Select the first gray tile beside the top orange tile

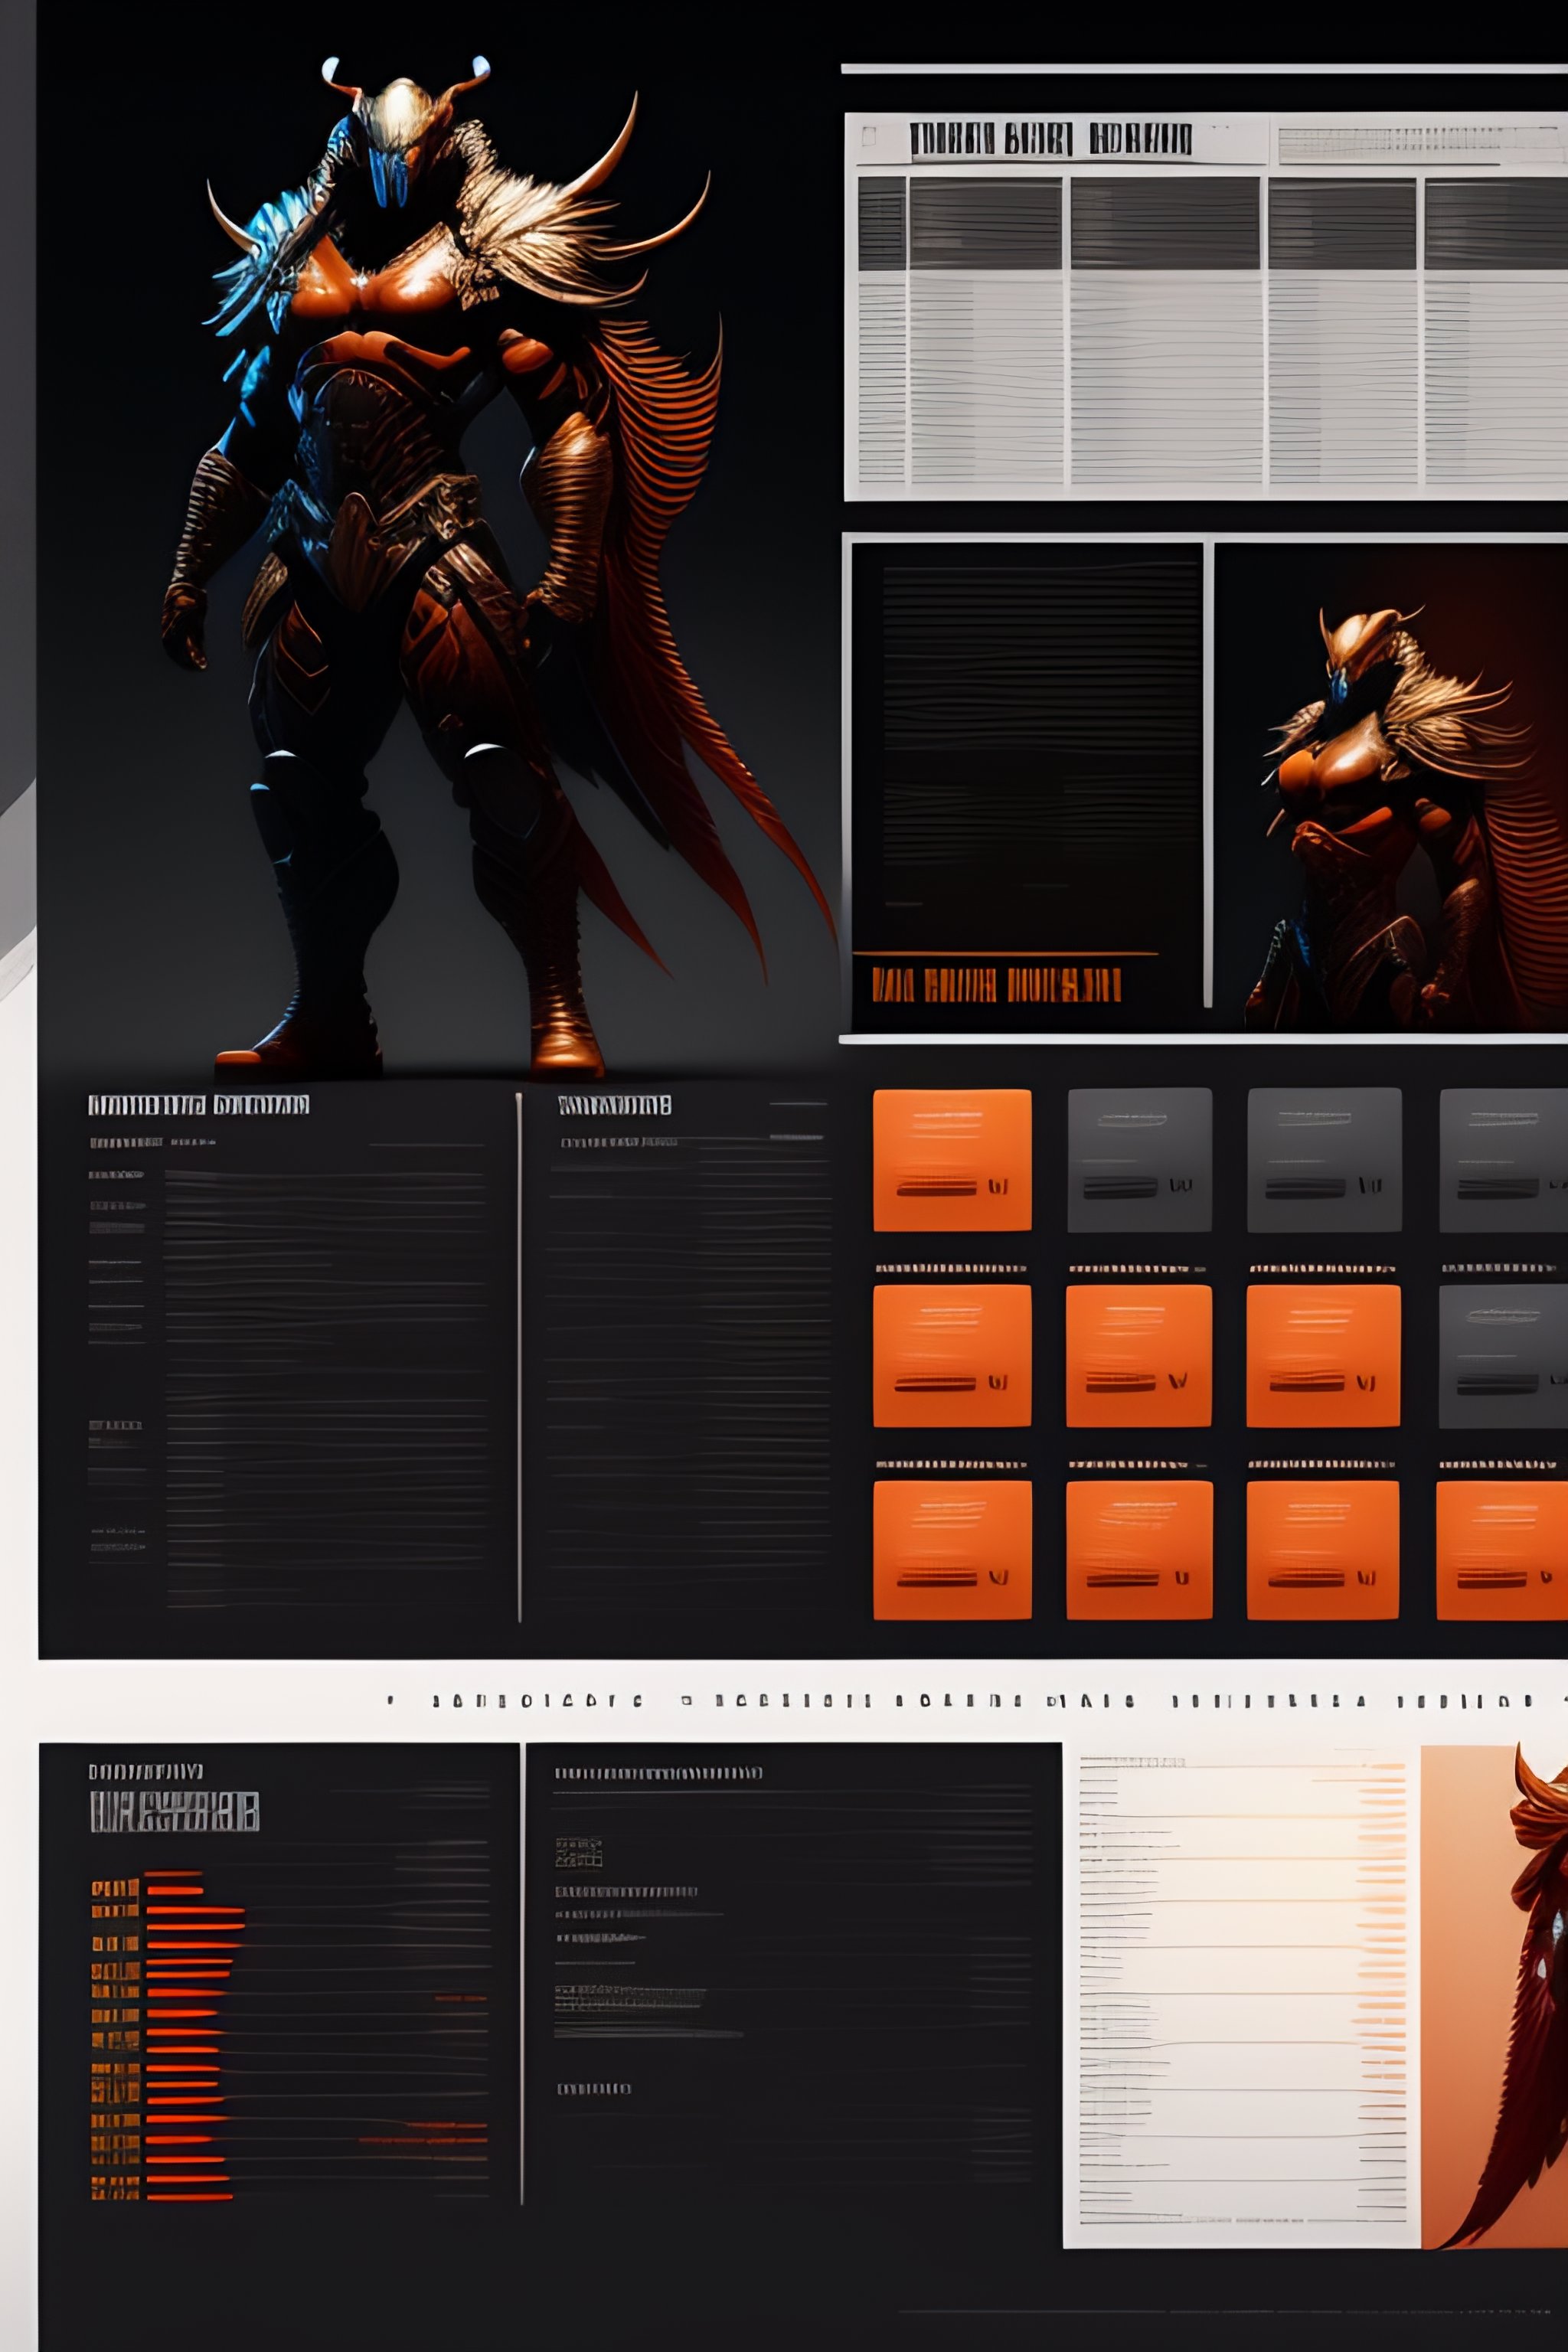coord(1139,1159)
